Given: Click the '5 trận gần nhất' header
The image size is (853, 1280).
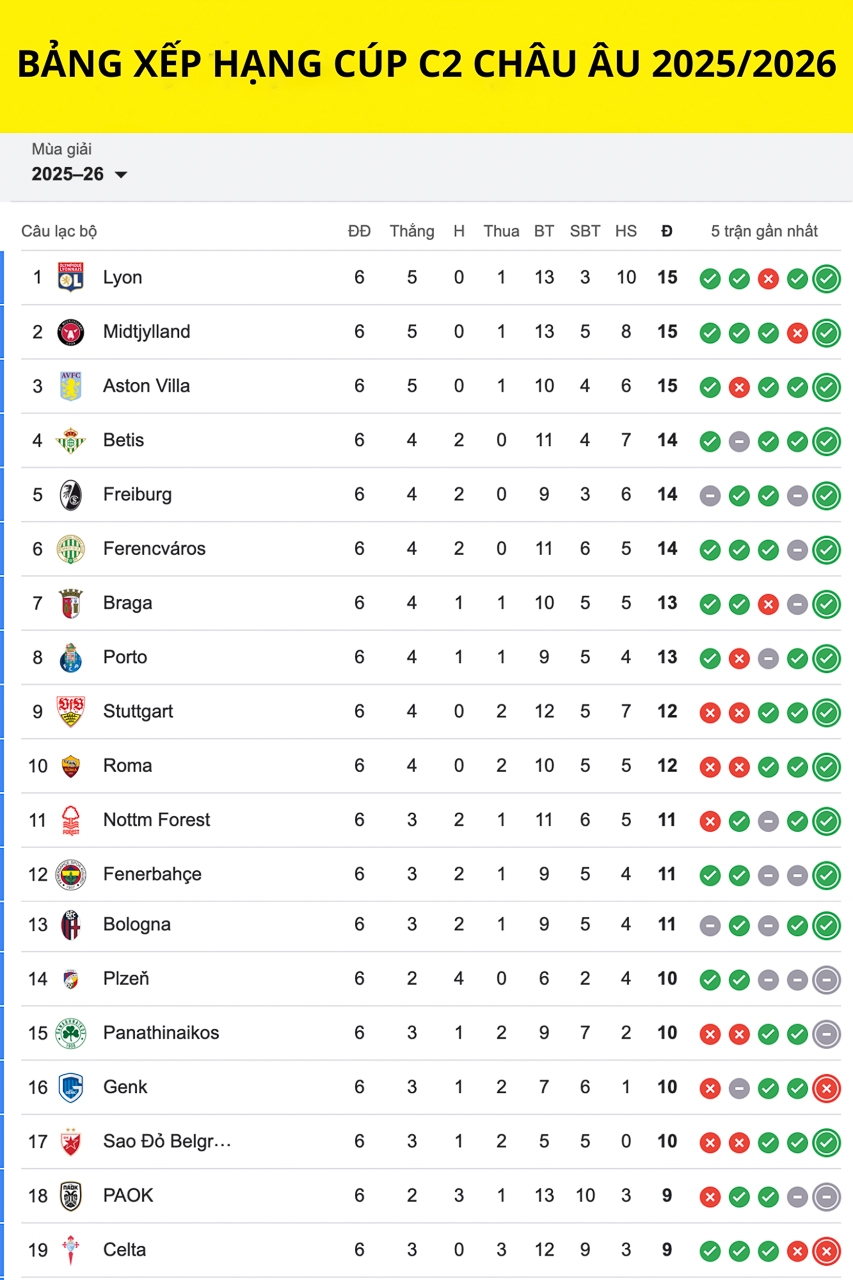Looking at the screenshot, I should pyautogui.click(x=764, y=231).
